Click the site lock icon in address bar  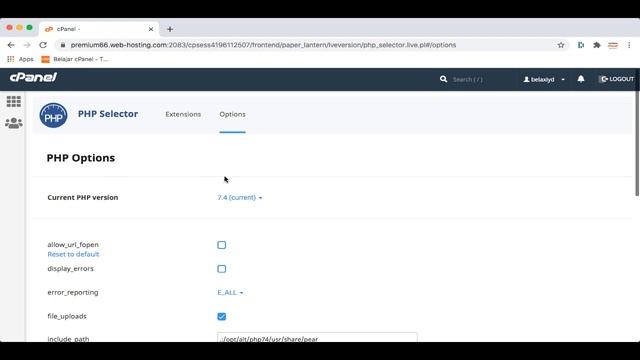click(x=62, y=45)
